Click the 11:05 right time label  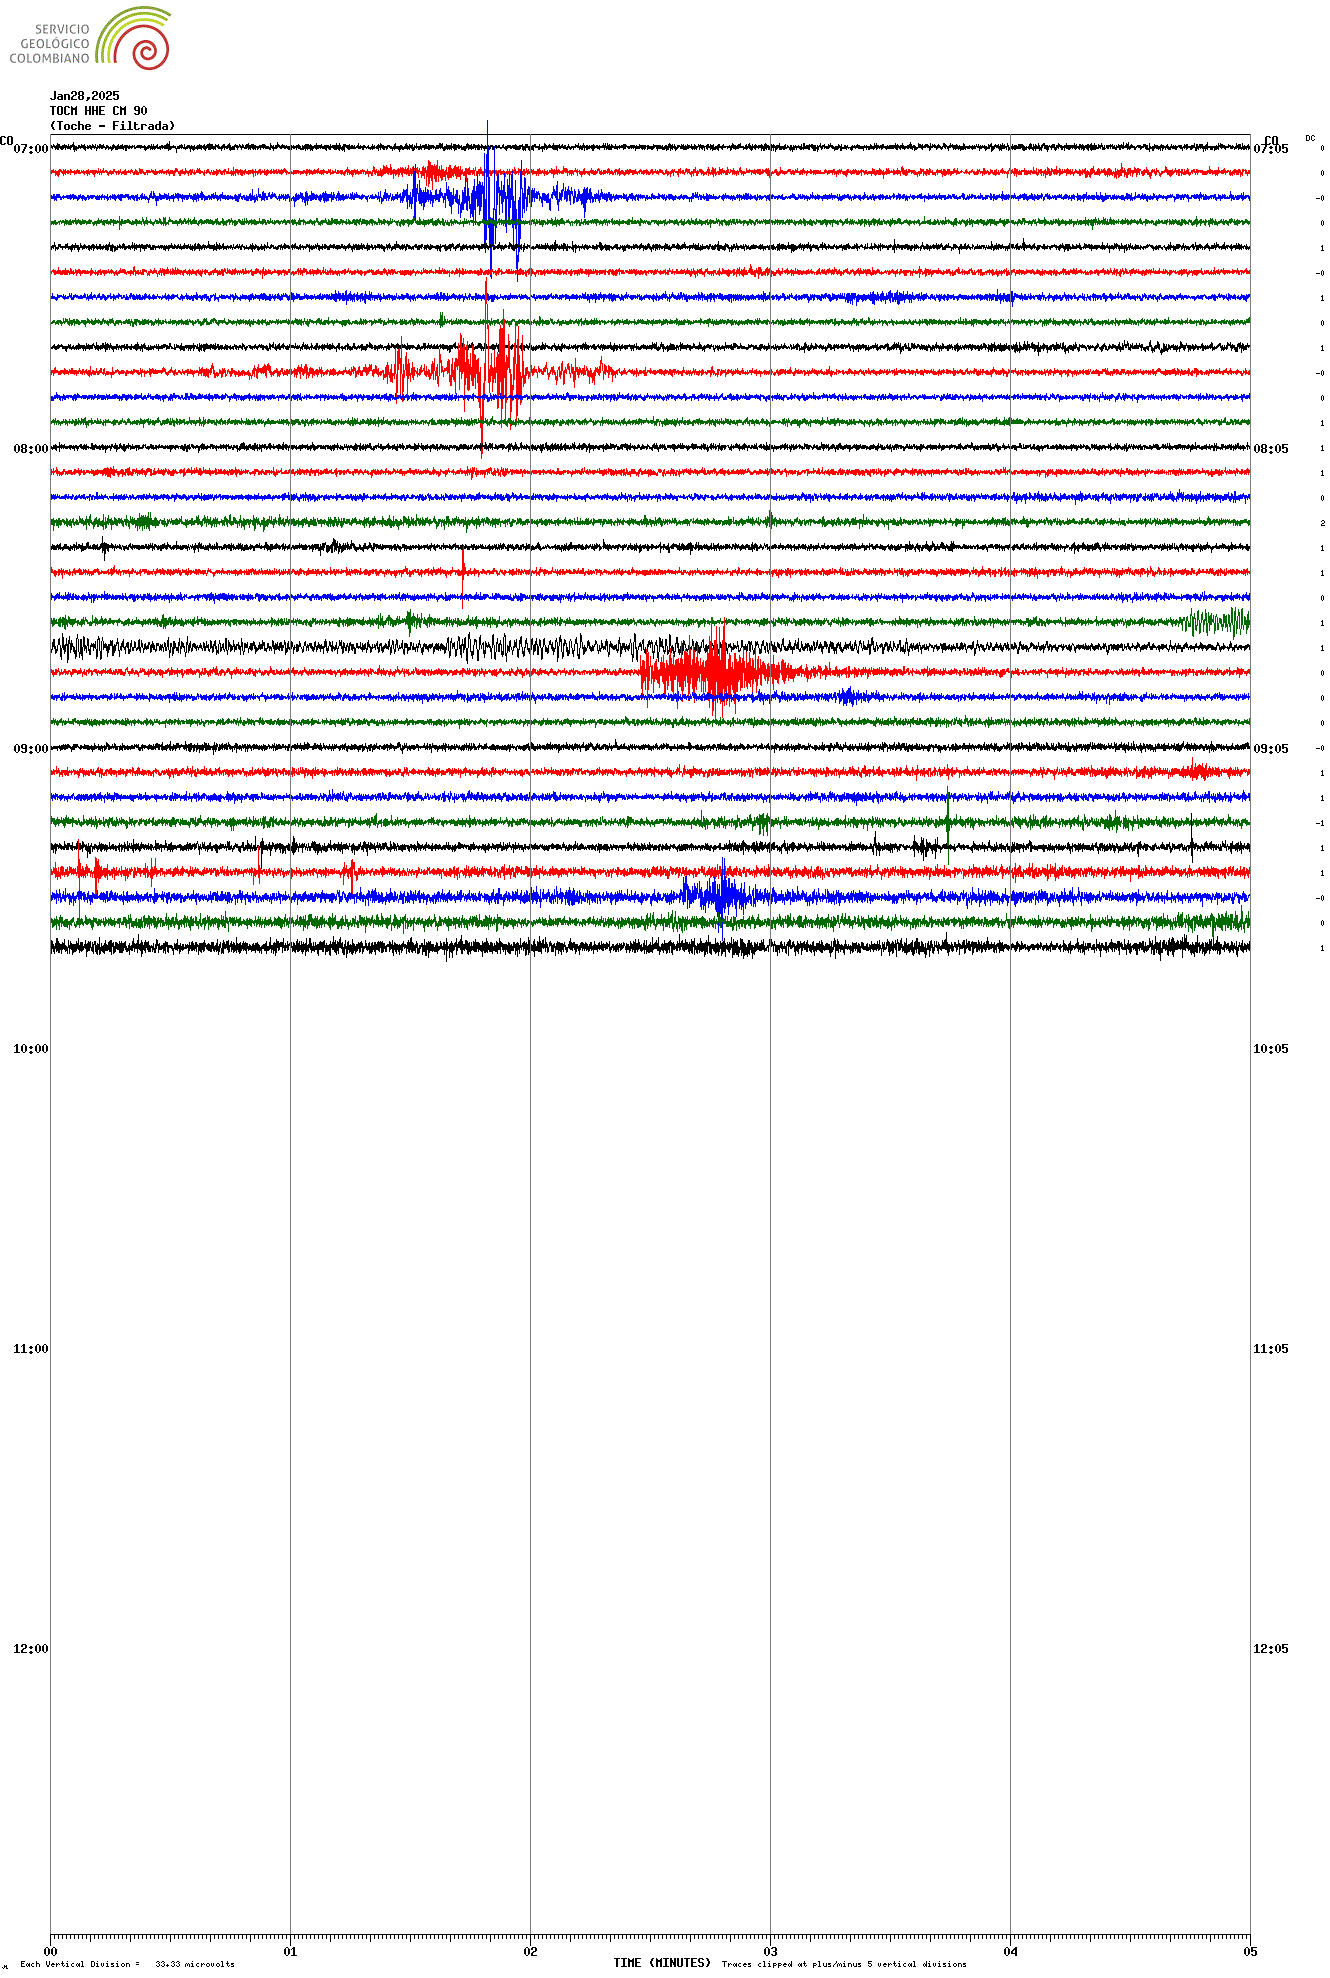click(x=1270, y=1349)
